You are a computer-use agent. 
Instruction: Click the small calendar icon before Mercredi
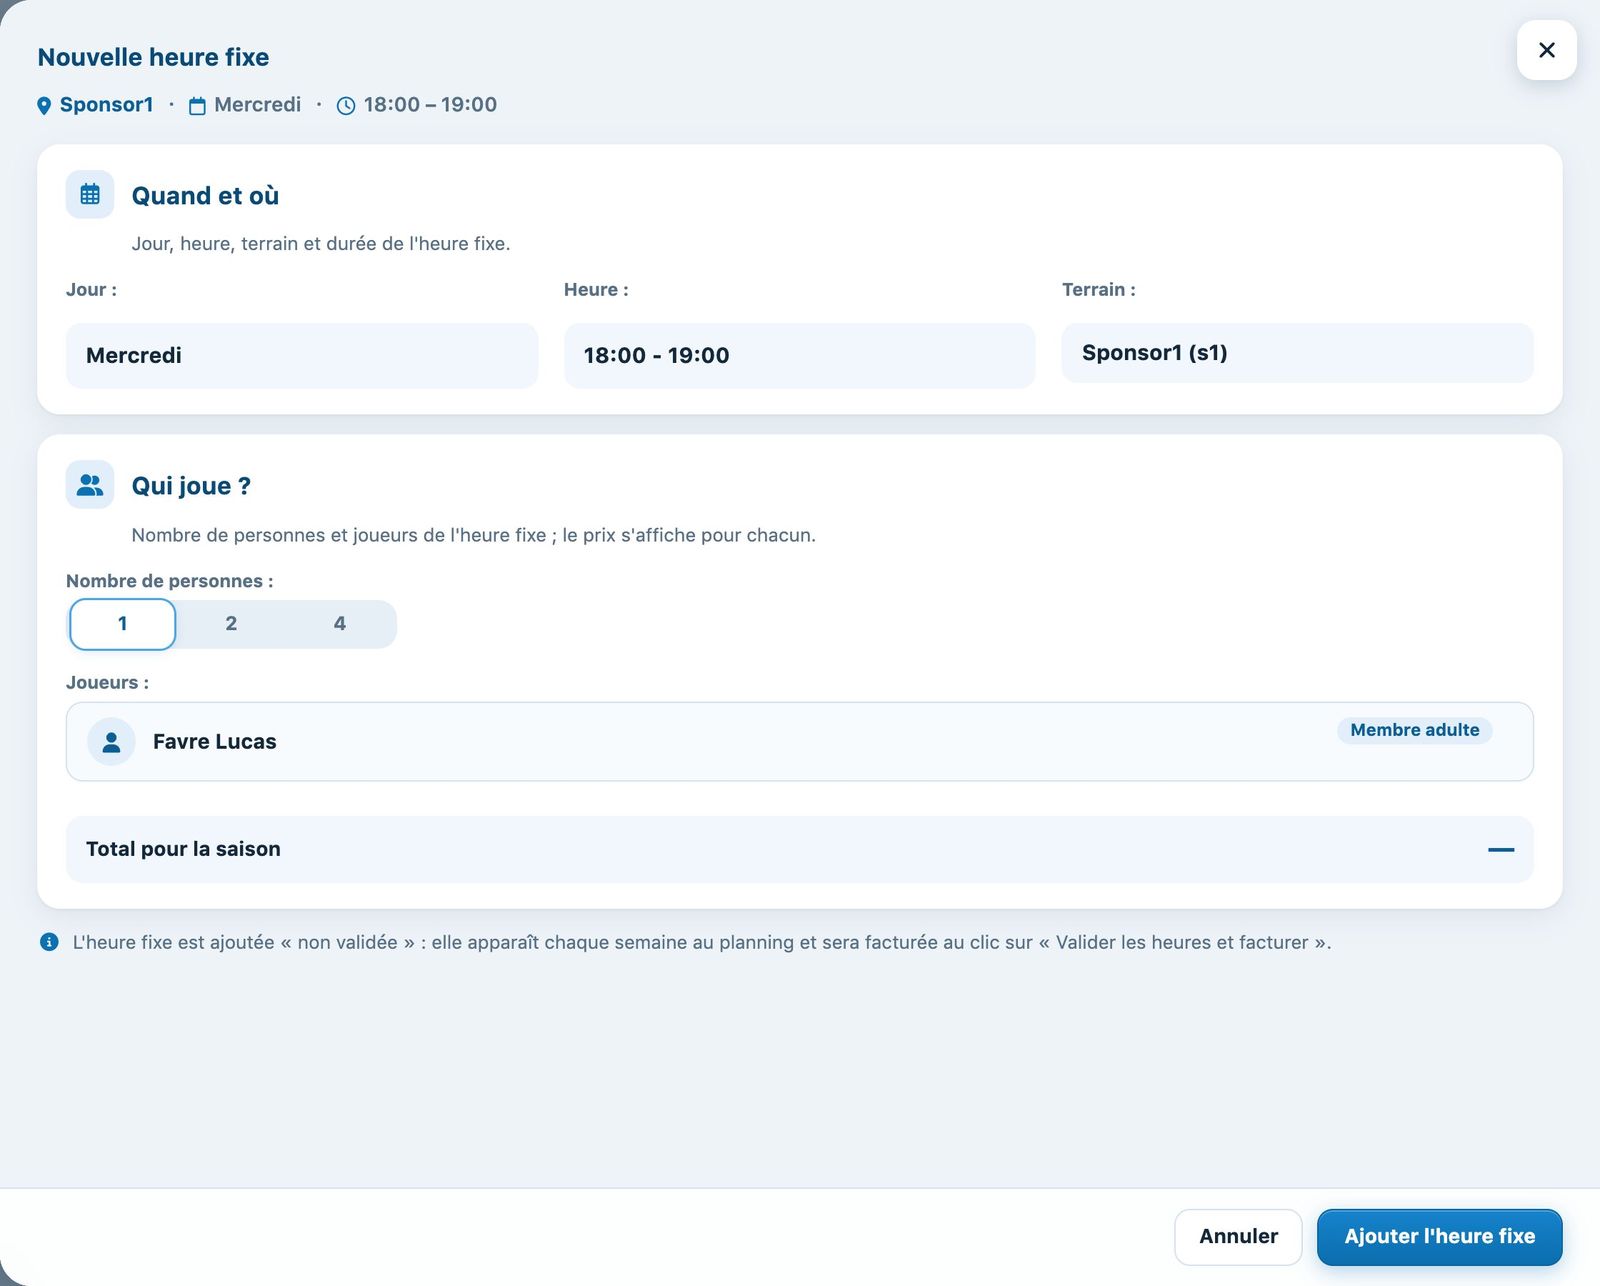click(x=197, y=106)
